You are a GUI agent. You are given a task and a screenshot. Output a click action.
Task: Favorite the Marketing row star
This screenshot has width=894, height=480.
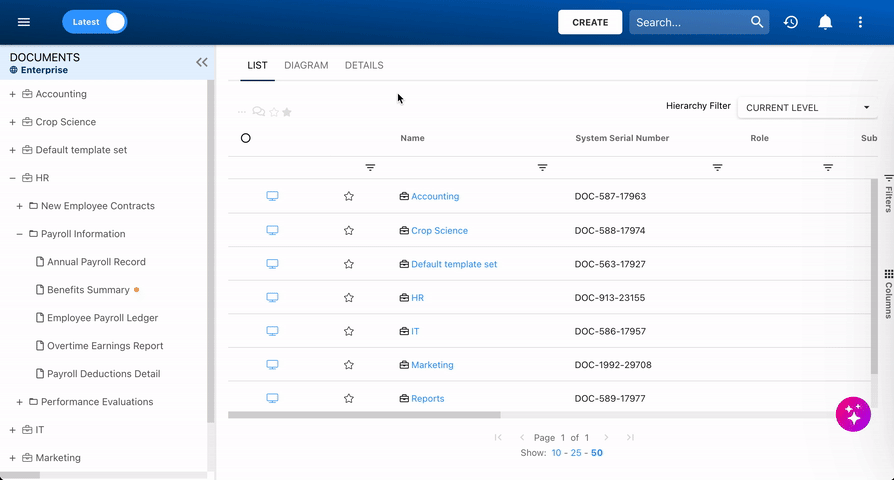[349, 365]
